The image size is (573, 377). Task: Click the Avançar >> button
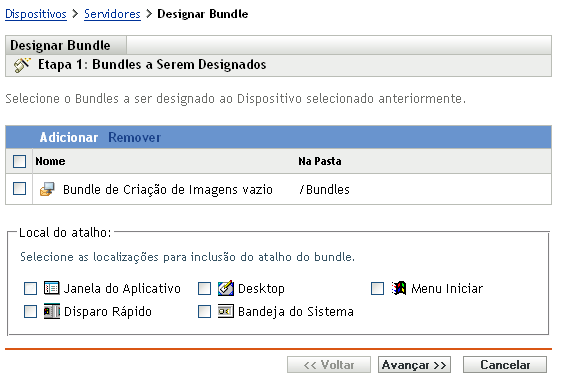pyautogui.click(x=414, y=365)
